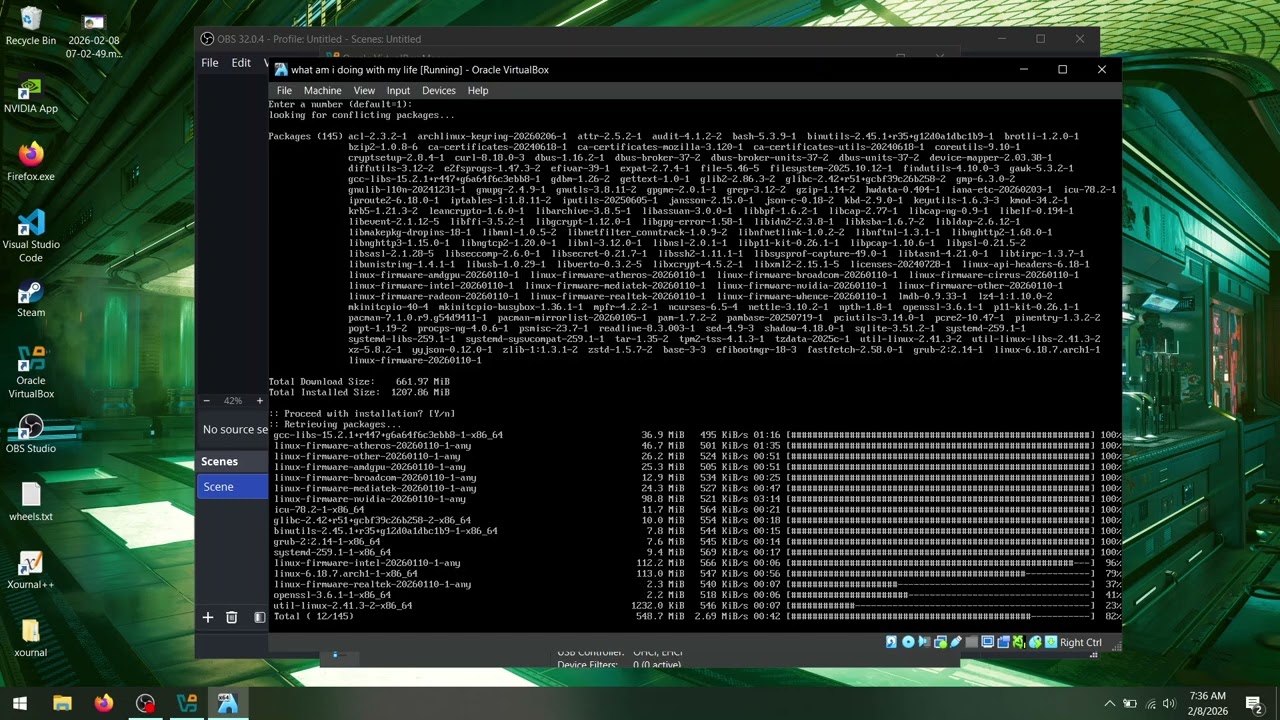1280x720 pixels.
Task: Click the recording icon in VirtualBox status bar
Action: pos(1003,642)
